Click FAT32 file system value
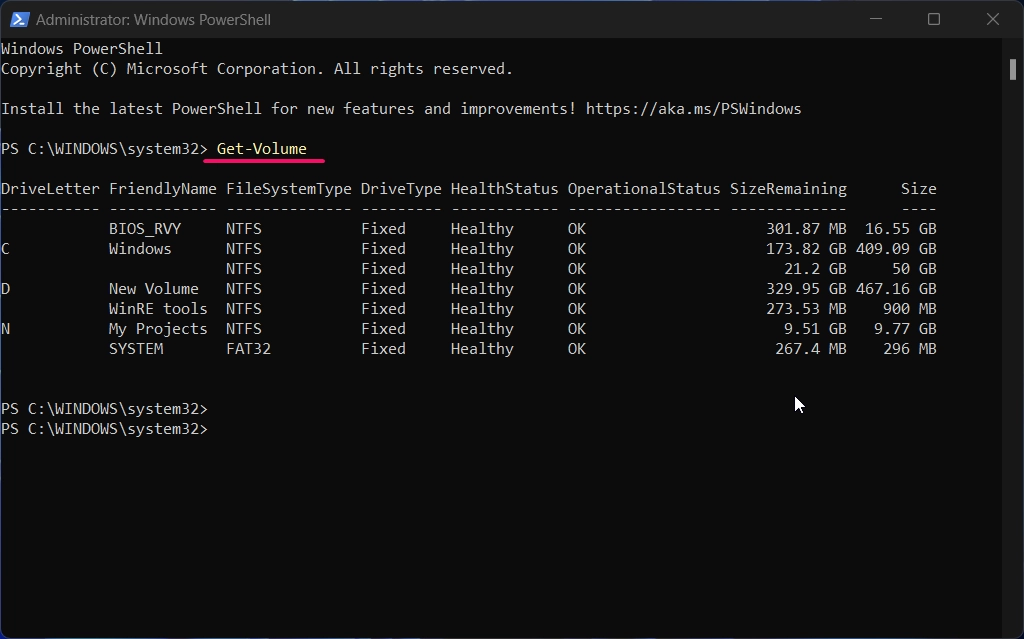 tap(248, 349)
